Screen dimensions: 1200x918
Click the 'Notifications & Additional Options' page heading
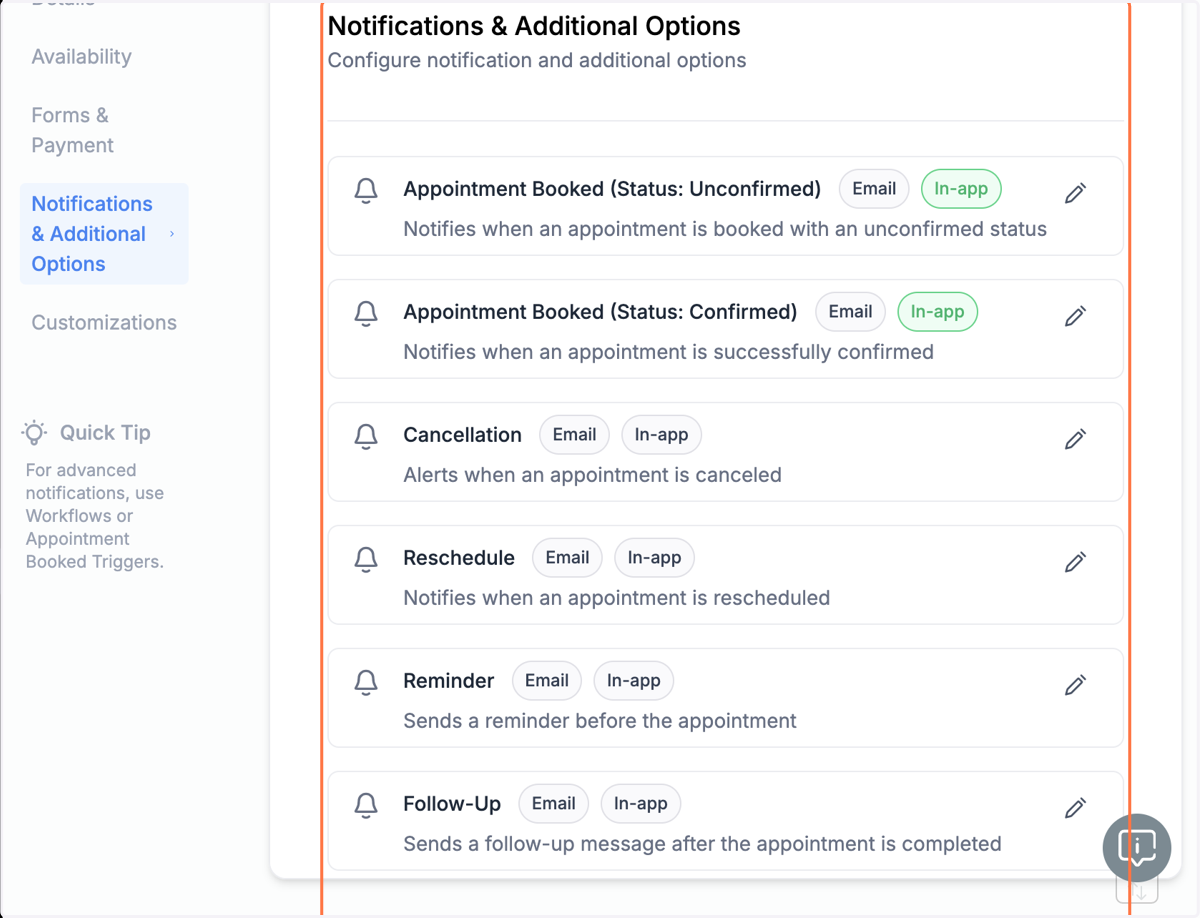[534, 26]
